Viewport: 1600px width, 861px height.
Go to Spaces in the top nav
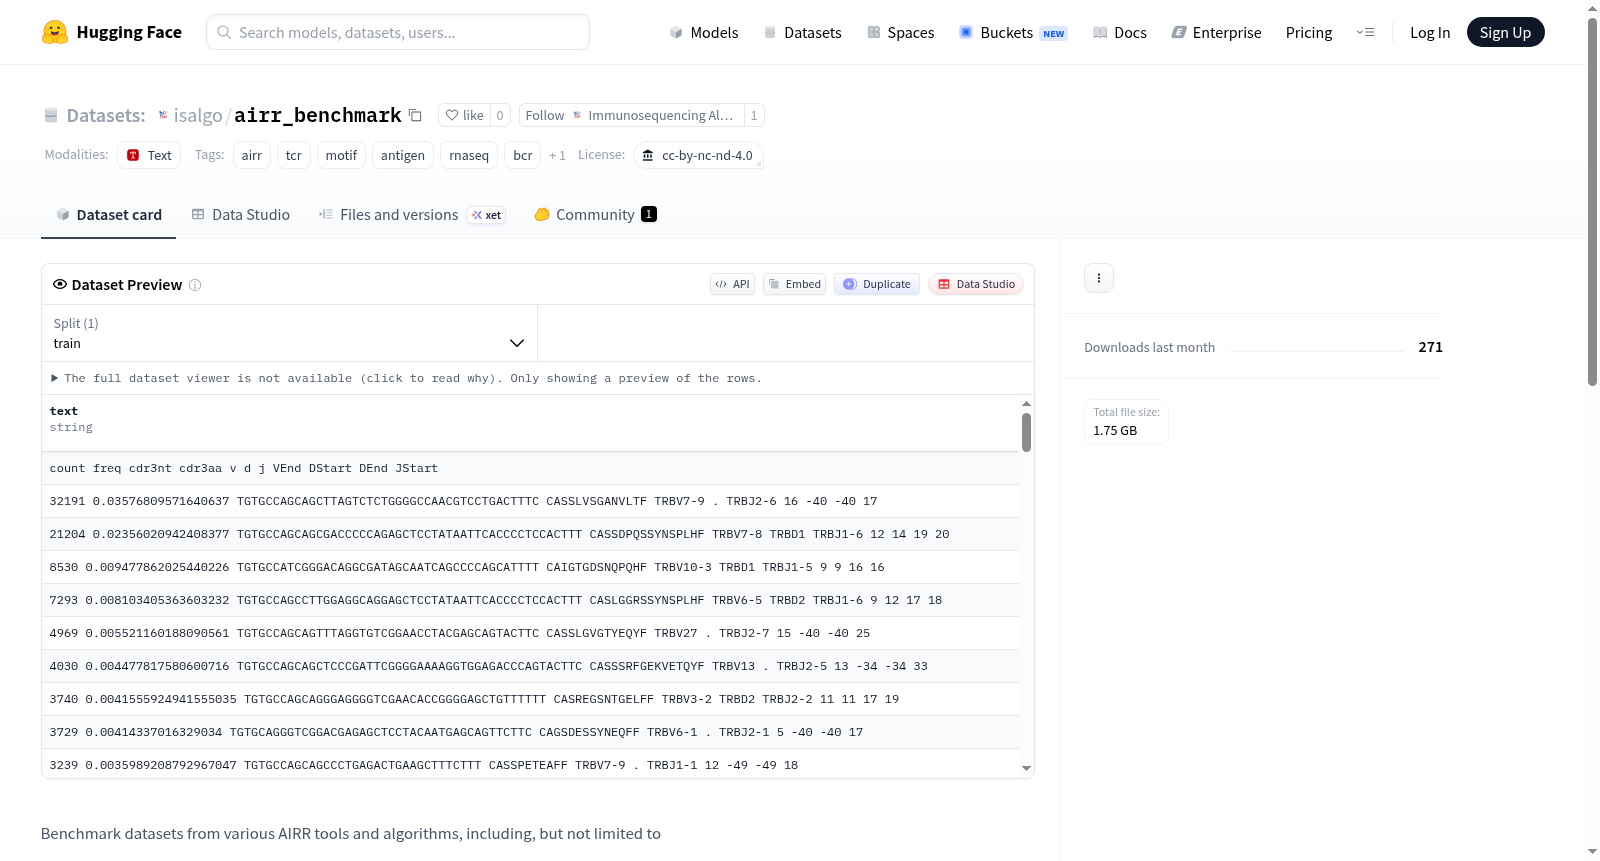tap(901, 32)
